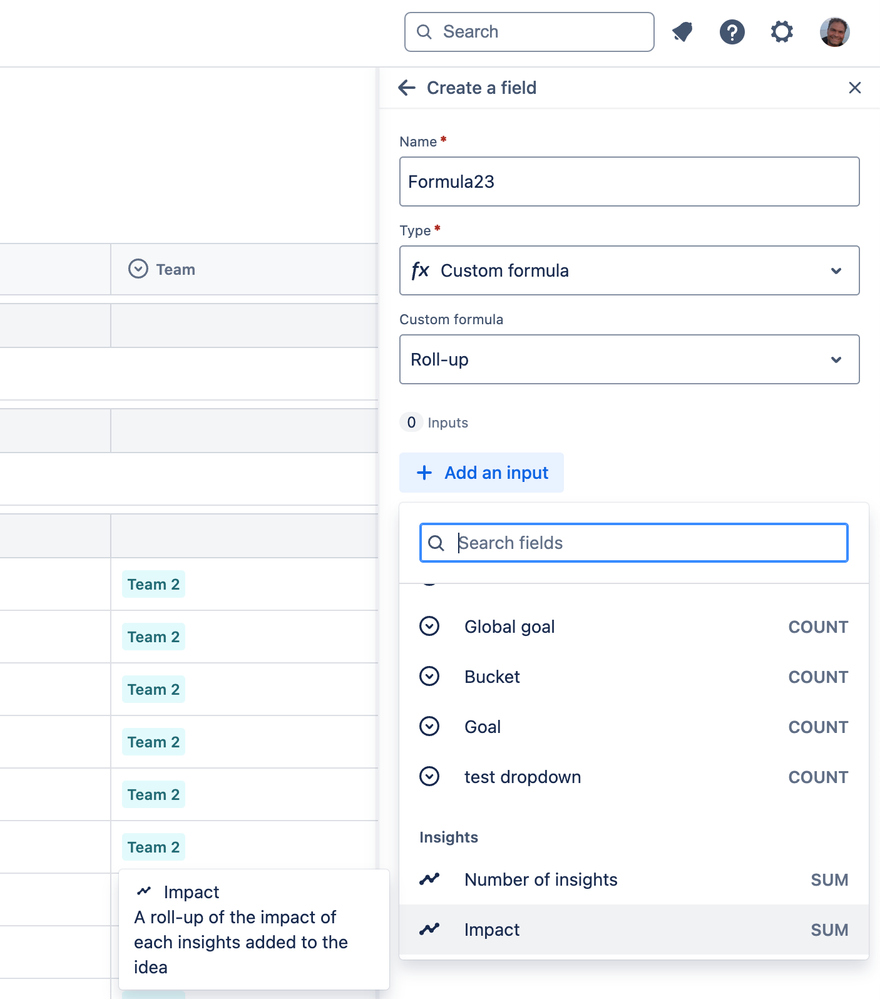This screenshot has height=999, width=880.
Task: Expand the Custom formula Roll-up dropdown
Action: pyautogui.click(x=629, y=359)
